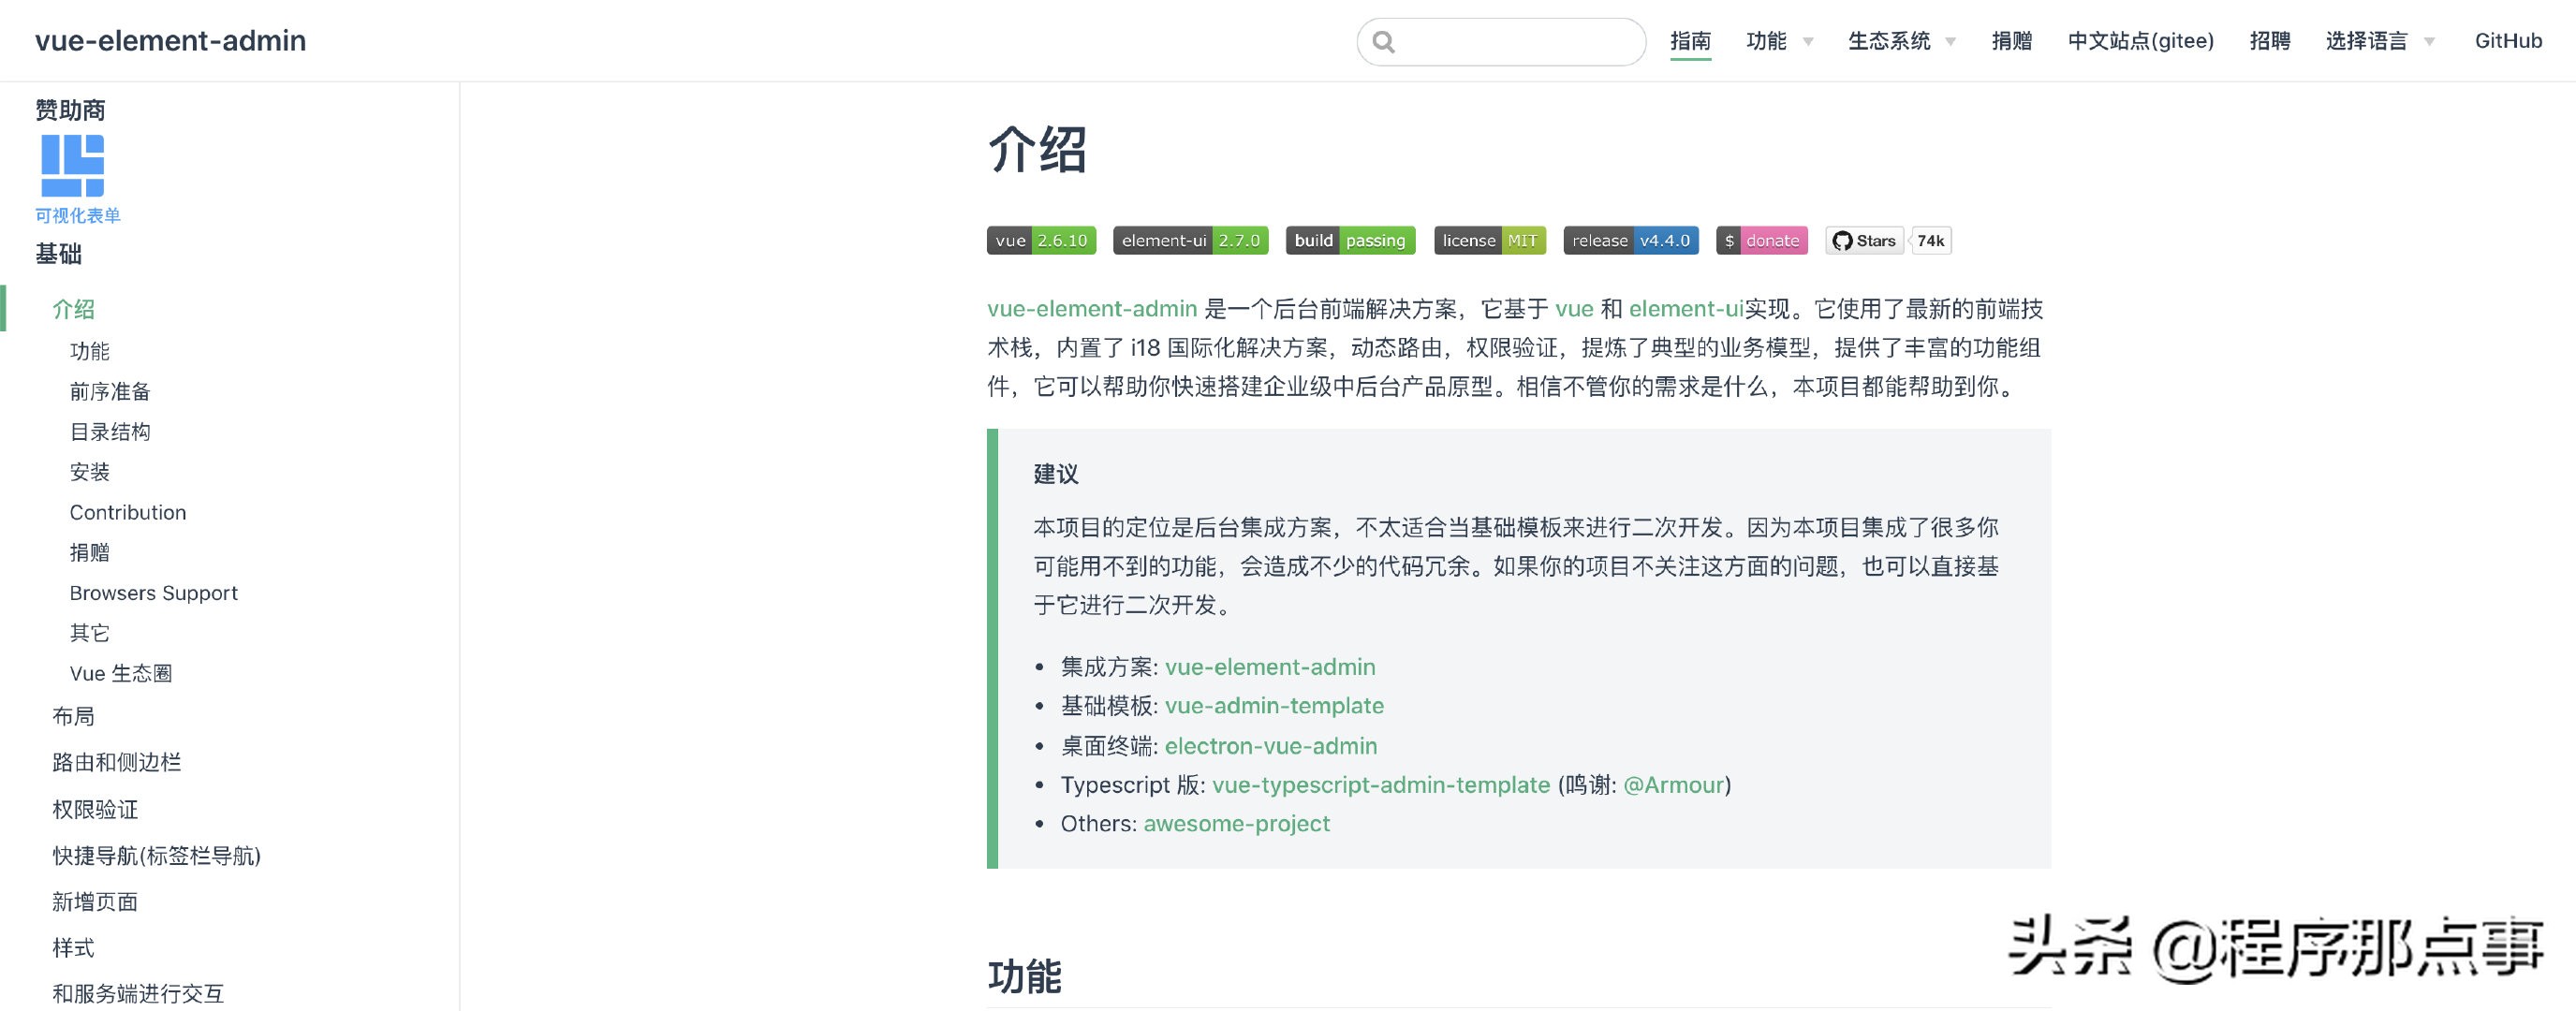Open the awesome-project link

pyautogui.click(x=1237, y=824)
